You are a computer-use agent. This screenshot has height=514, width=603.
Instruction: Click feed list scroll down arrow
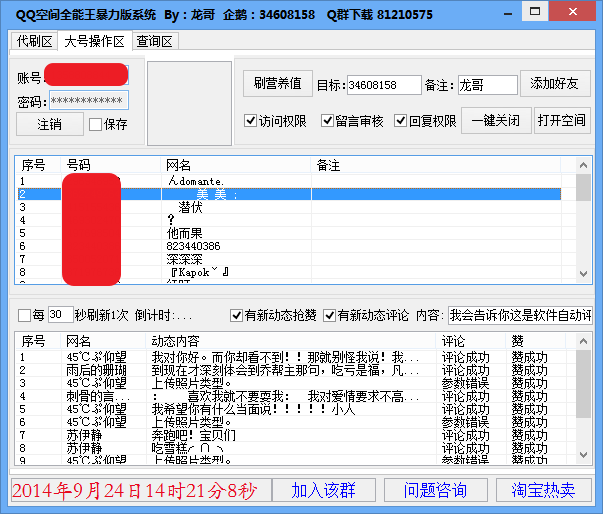[583, 455]
